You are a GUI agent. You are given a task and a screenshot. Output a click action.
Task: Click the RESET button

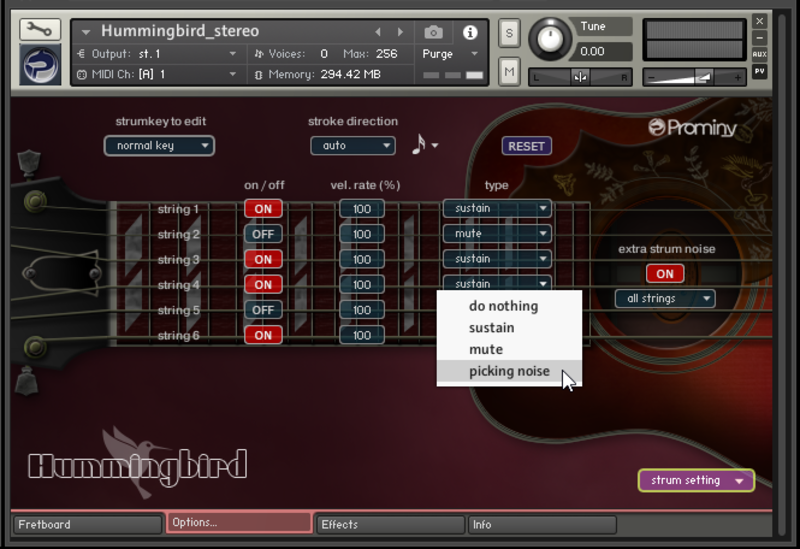coord(527,146)
